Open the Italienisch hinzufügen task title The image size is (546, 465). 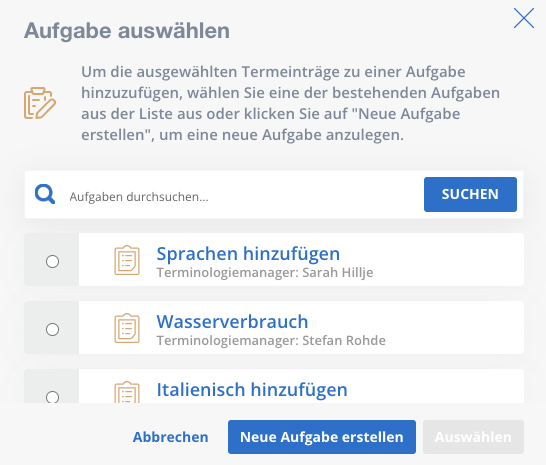click(x=252, y=389)
